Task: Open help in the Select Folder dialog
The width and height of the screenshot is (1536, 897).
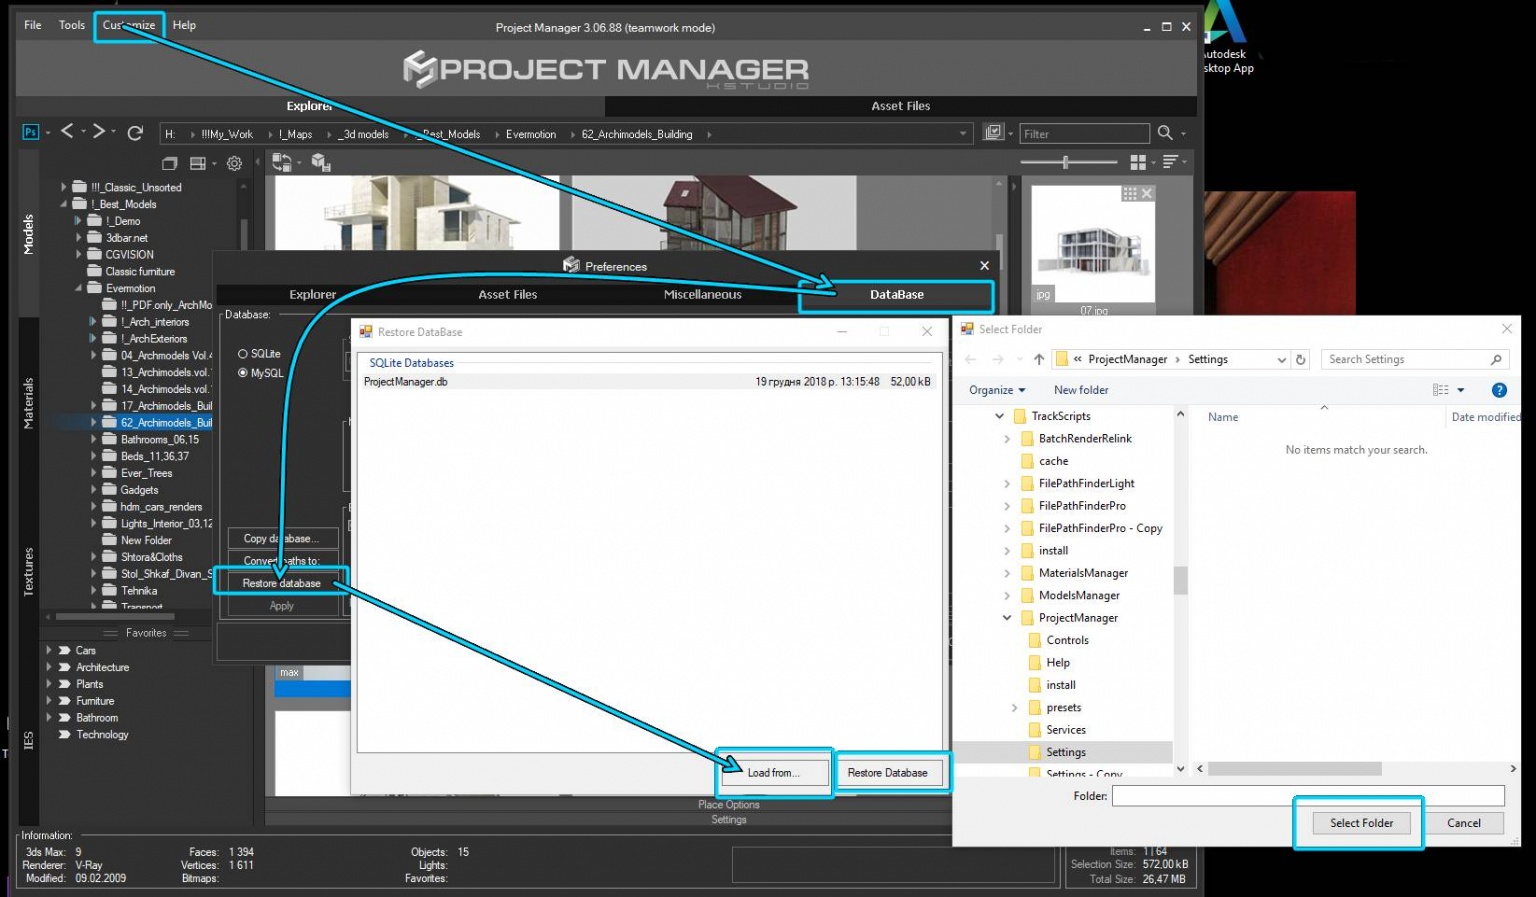Action: (x=1499, y=390)
